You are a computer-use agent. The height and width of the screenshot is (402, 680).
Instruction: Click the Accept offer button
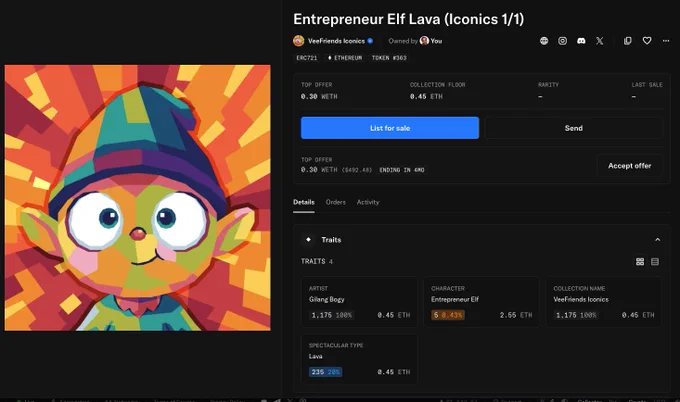(629, 166)
